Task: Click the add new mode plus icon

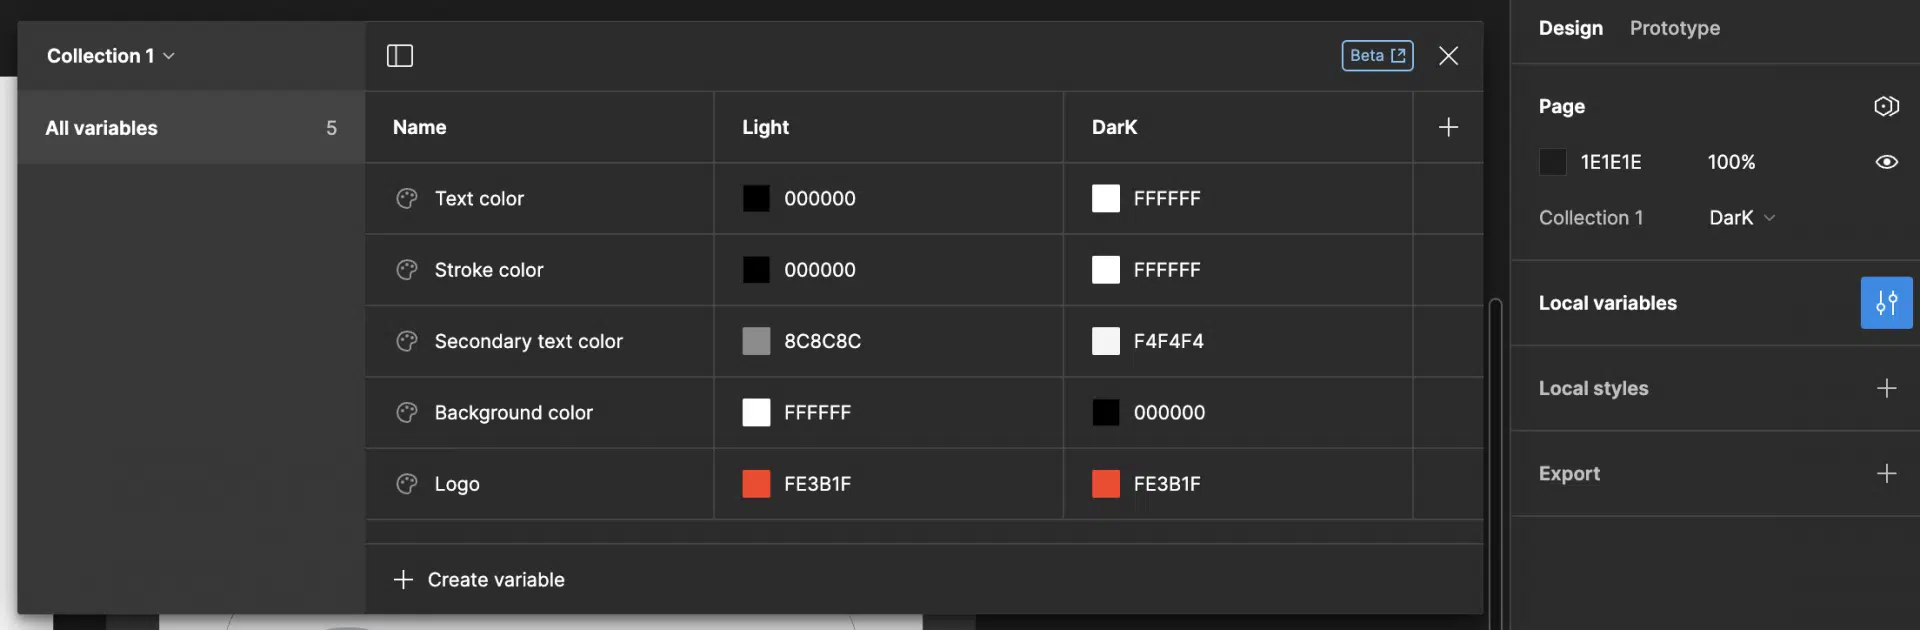Action: point(1448,127)
